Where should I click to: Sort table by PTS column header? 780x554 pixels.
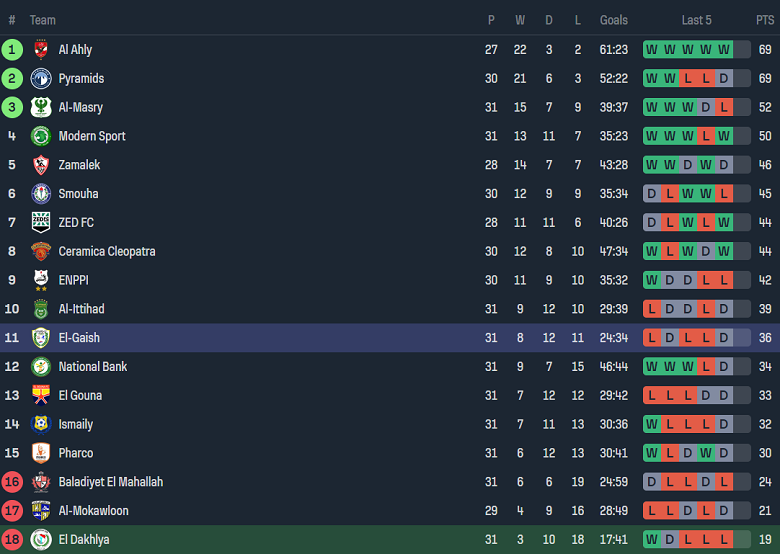point(765,20)
